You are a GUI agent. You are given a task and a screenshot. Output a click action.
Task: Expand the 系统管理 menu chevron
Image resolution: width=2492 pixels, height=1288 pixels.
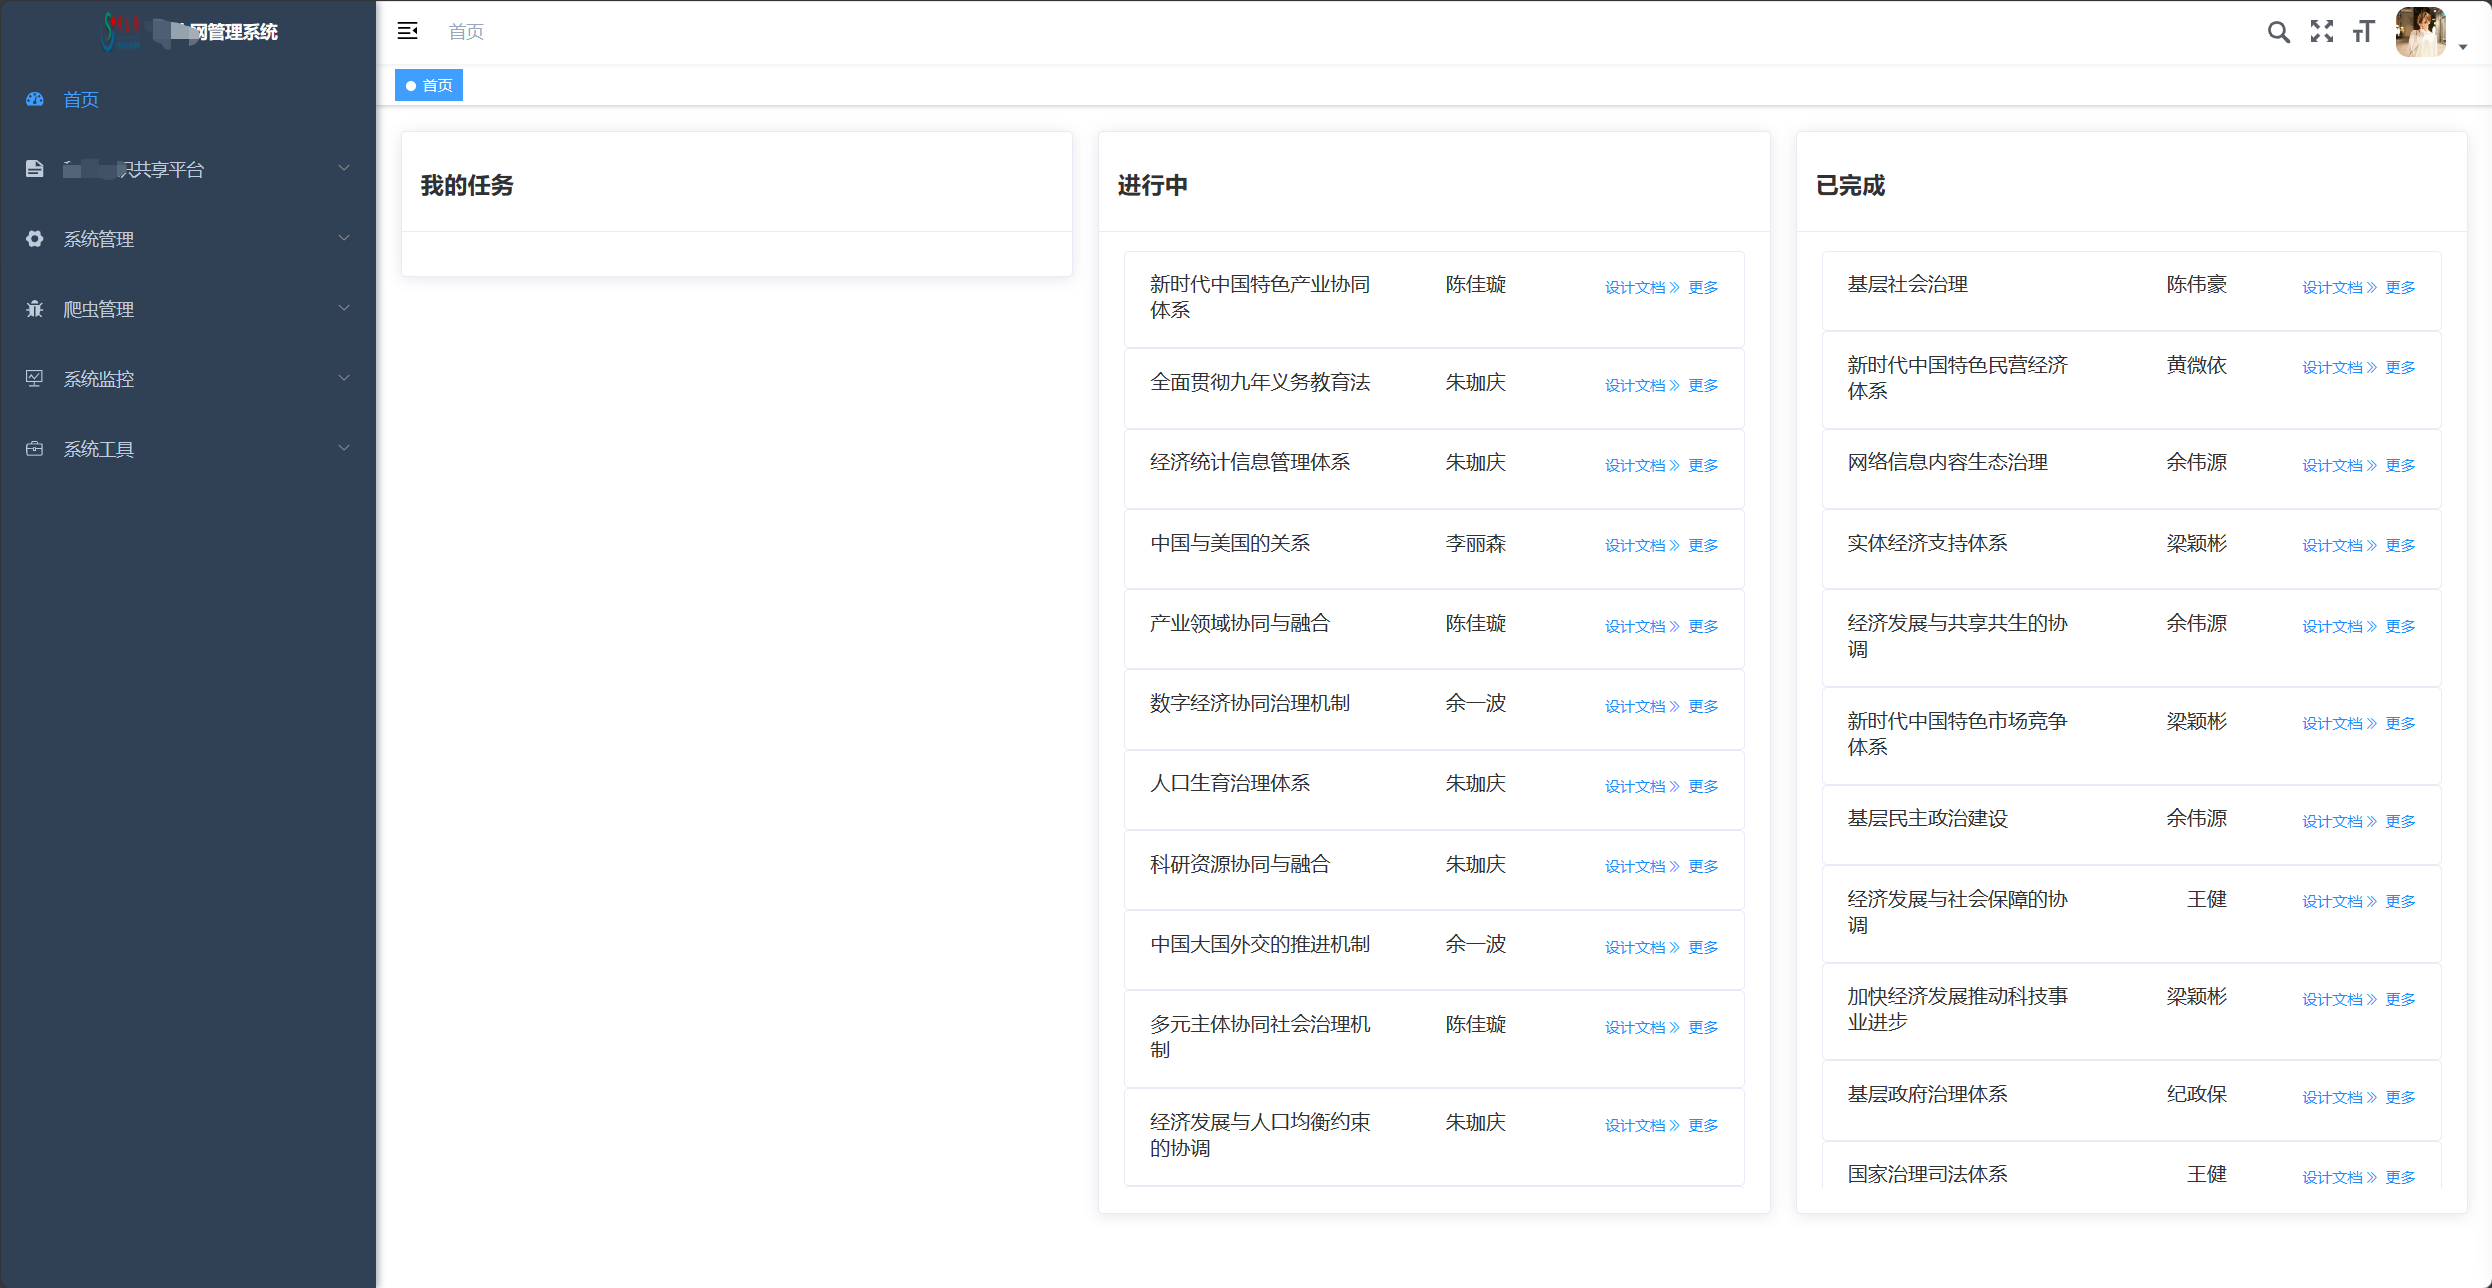click(344, 238)
